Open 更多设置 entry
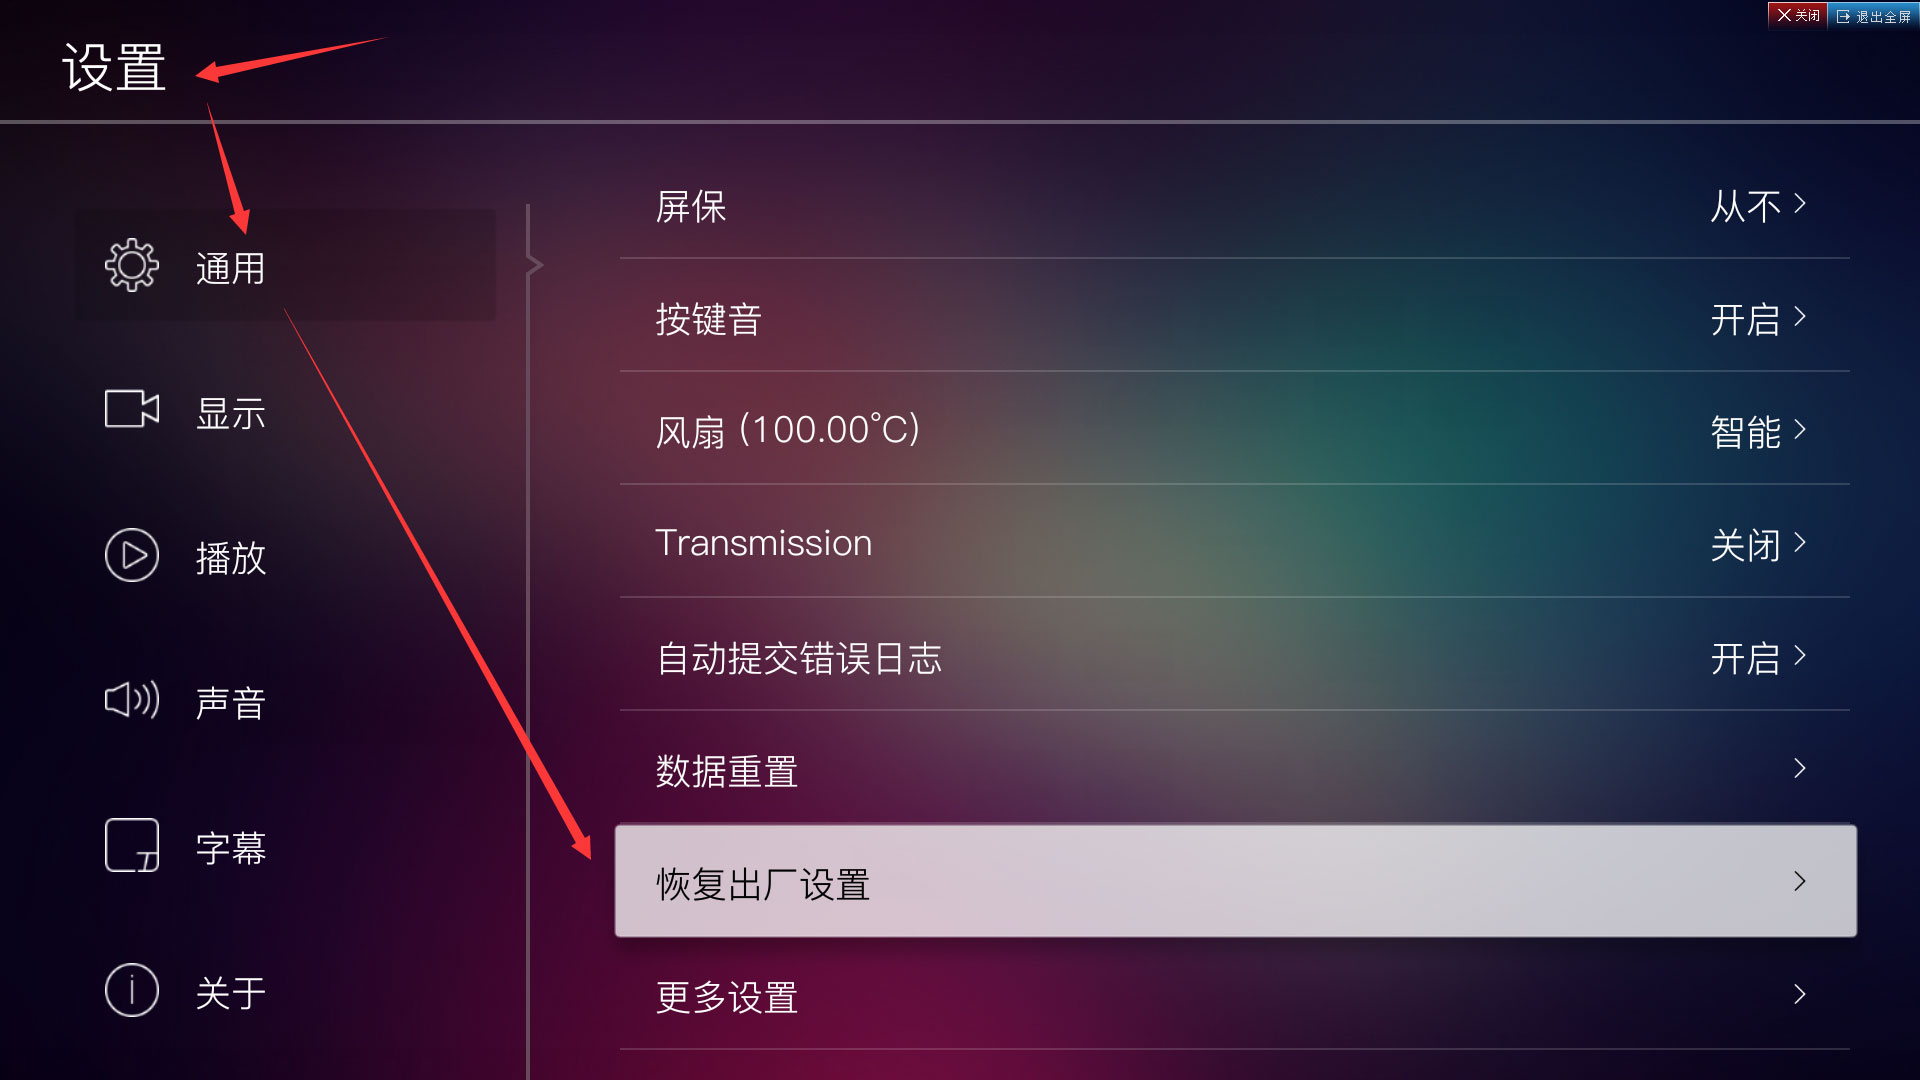1920x1080 pixels. [1235, 994]
